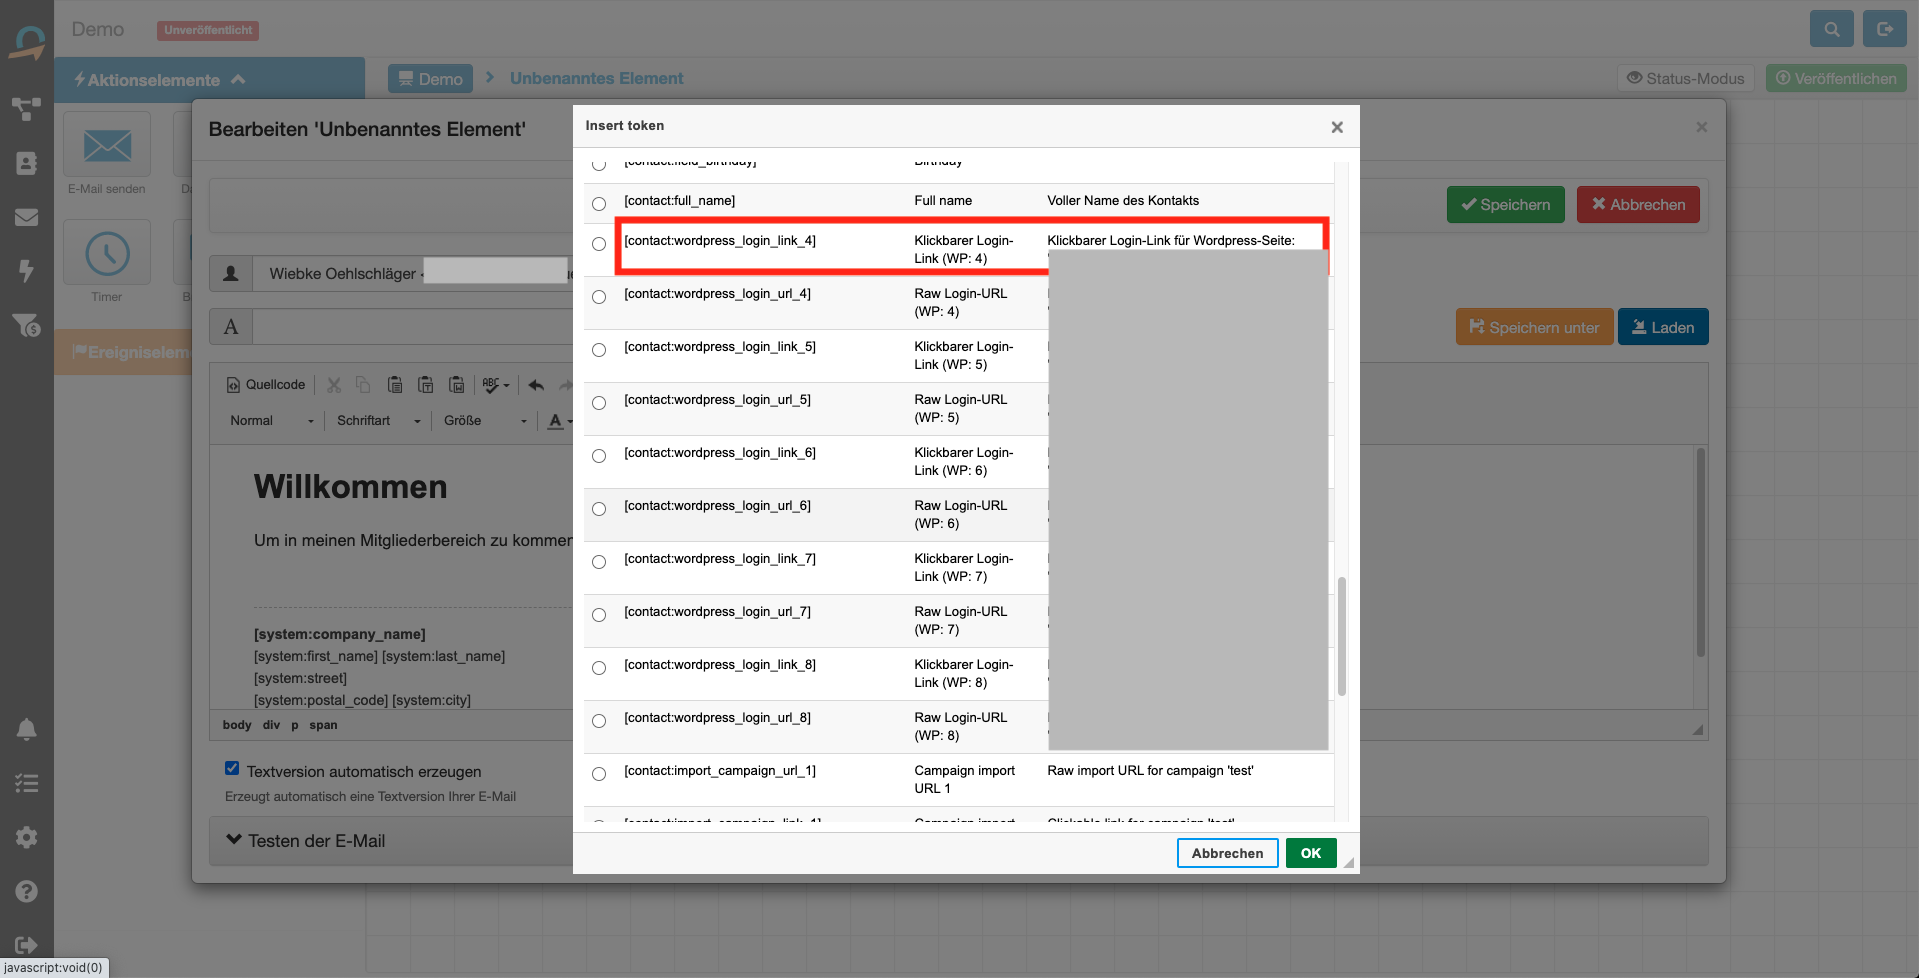
Task: Select the wordpress_login_link_4 radio button
Action: coord(599,244)
